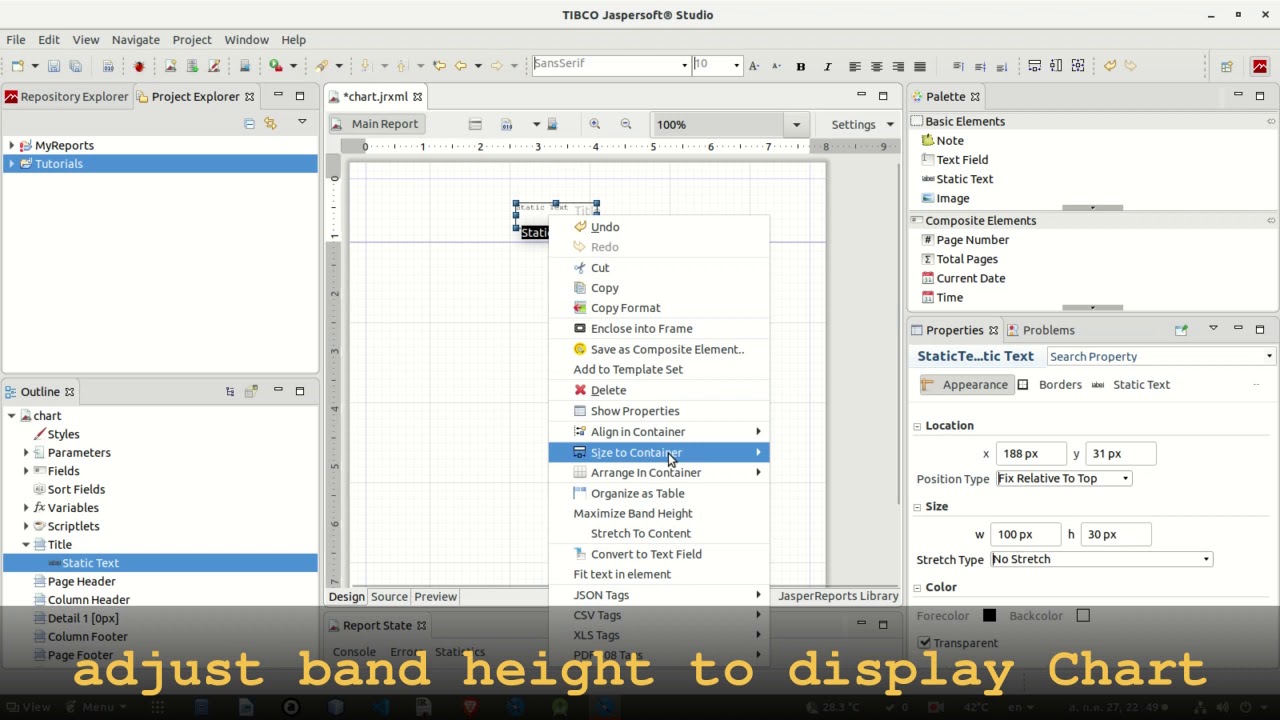
Task: Click the Save toolbar icon
Action: [54, 66]
